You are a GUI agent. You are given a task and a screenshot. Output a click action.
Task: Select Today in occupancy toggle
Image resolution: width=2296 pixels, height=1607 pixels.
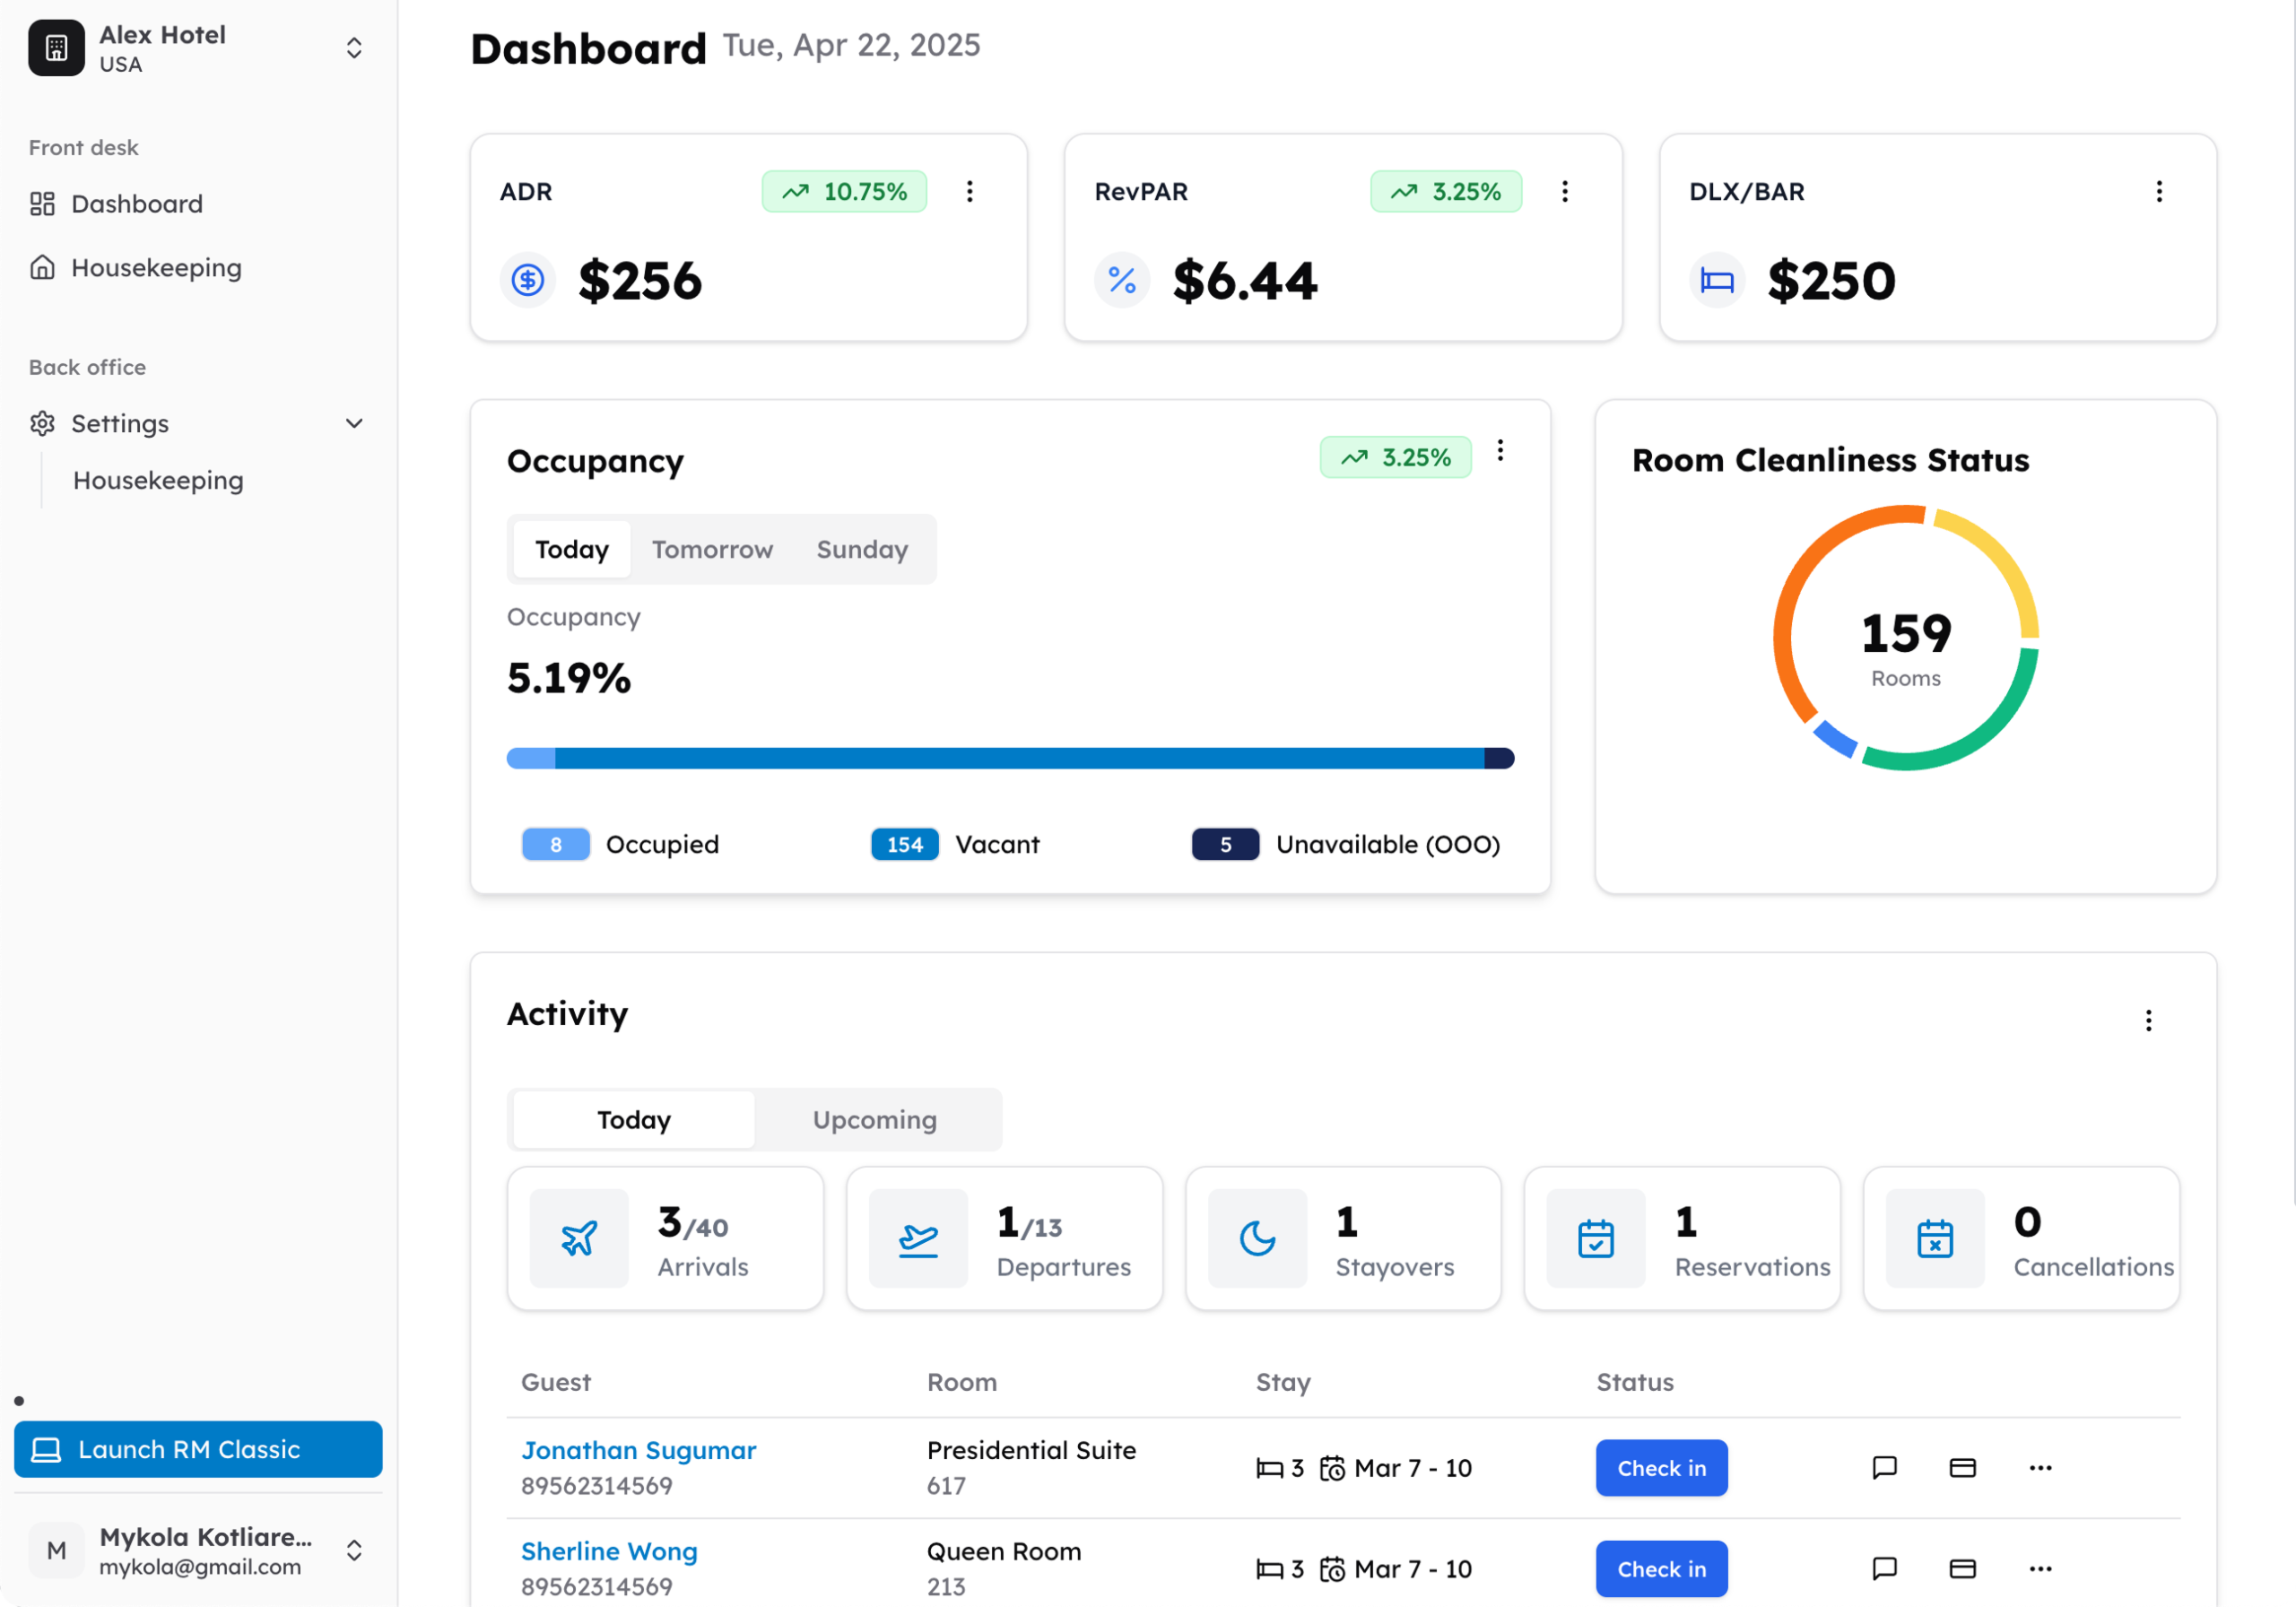point(571,549)
